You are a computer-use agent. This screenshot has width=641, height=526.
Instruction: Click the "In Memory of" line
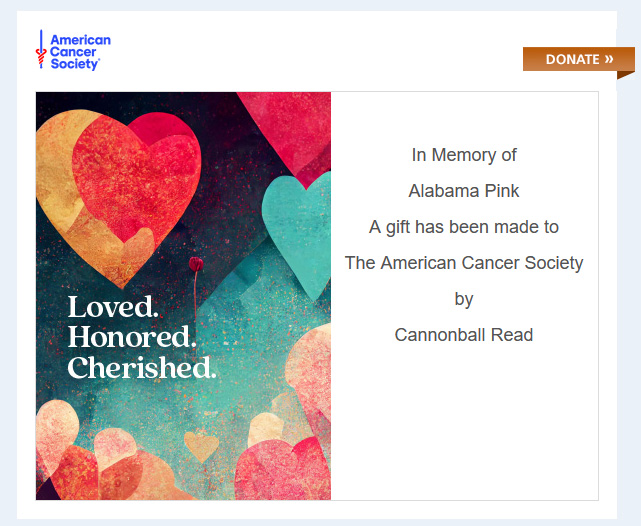(464, 155)
